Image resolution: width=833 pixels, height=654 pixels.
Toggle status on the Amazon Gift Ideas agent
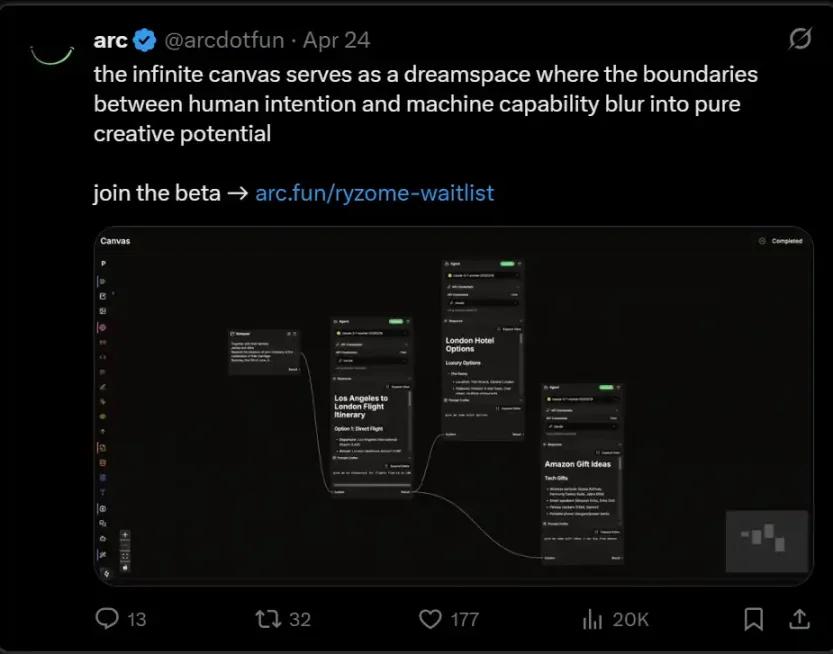pyautogui.click(x=608, y=387)
